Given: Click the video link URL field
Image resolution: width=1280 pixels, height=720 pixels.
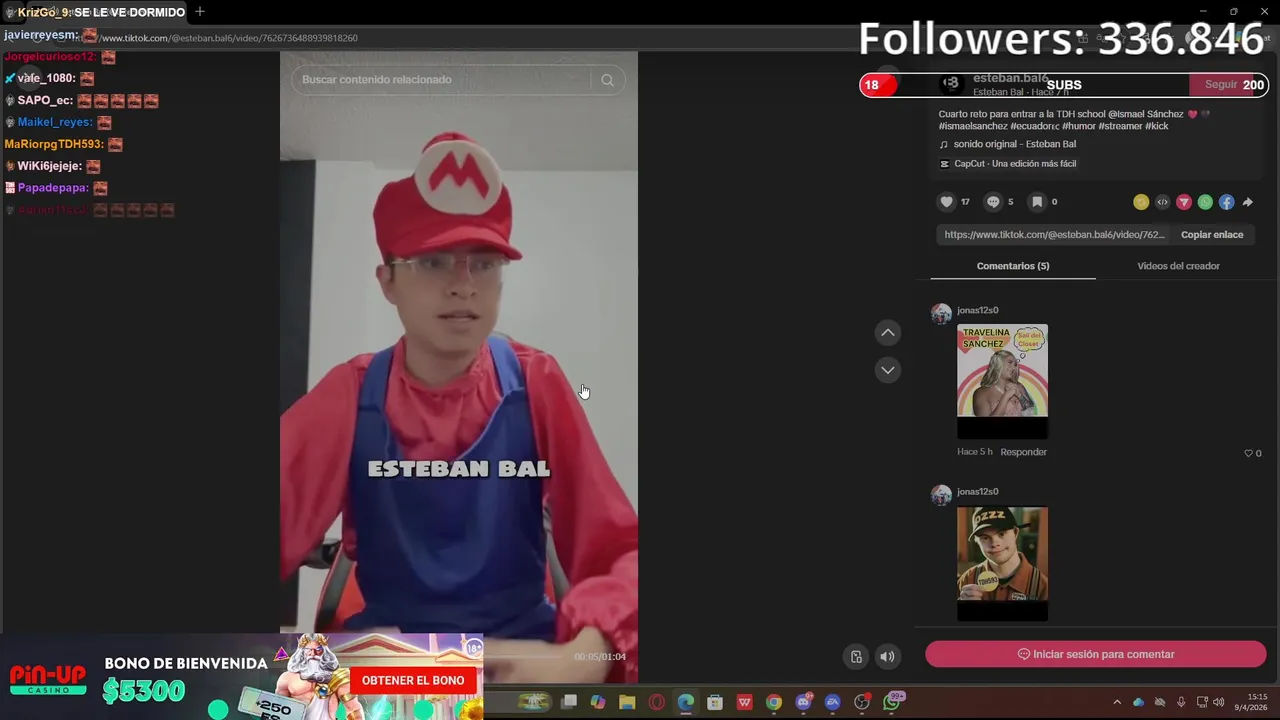Looking at the screenshot, I should click(1054, 235).
